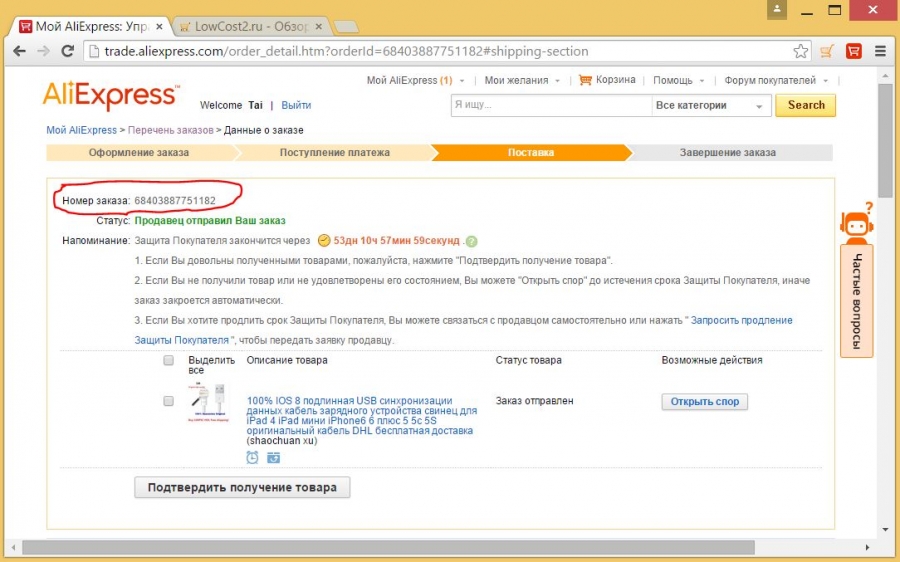Click Мой AliExpress breadcrumb link

click(82, 130)
